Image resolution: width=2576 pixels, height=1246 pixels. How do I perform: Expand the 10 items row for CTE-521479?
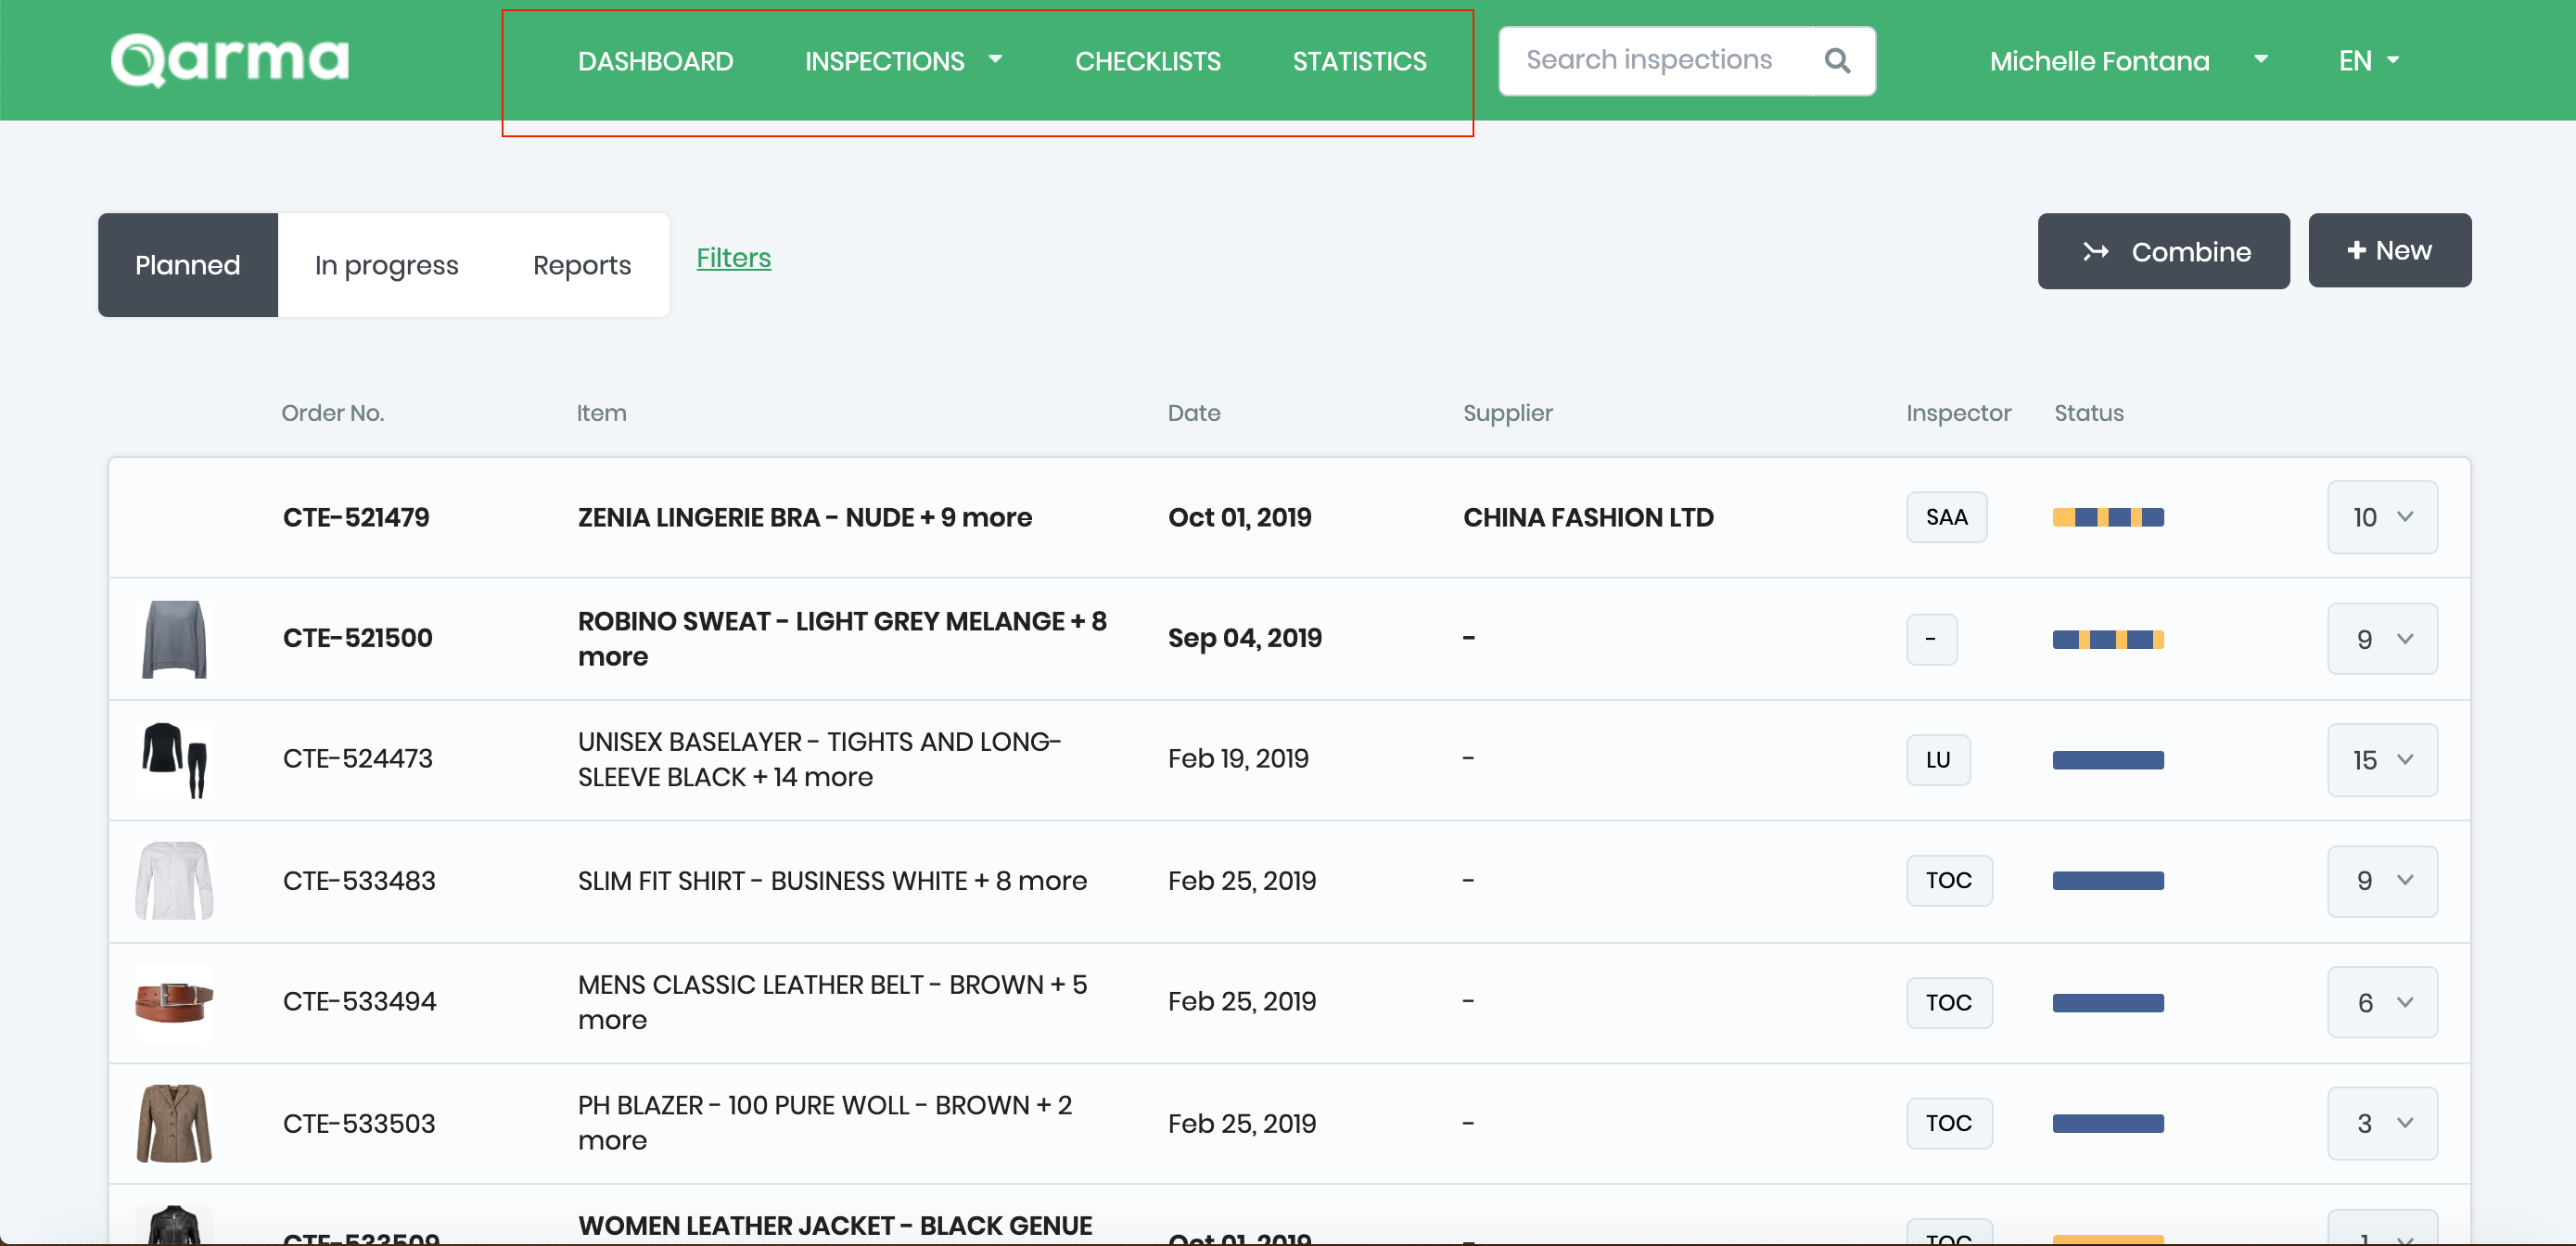2381,517
